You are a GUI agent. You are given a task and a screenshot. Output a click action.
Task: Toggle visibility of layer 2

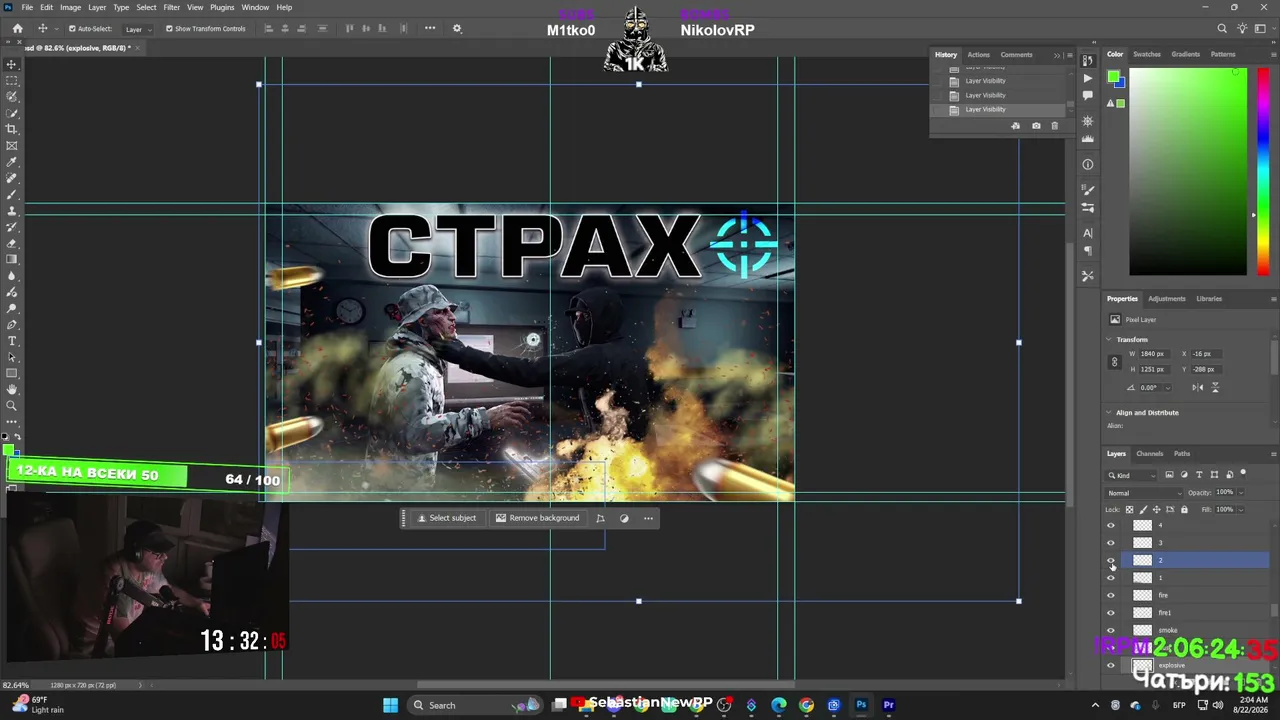click(x=1110, y=561)
